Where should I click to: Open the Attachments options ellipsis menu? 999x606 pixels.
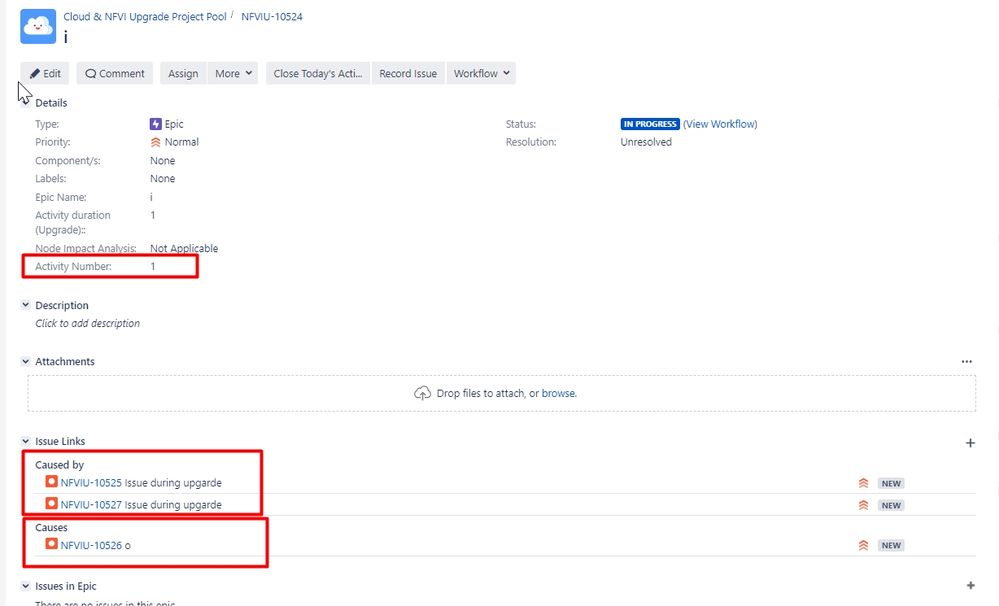tap(967, 361)
